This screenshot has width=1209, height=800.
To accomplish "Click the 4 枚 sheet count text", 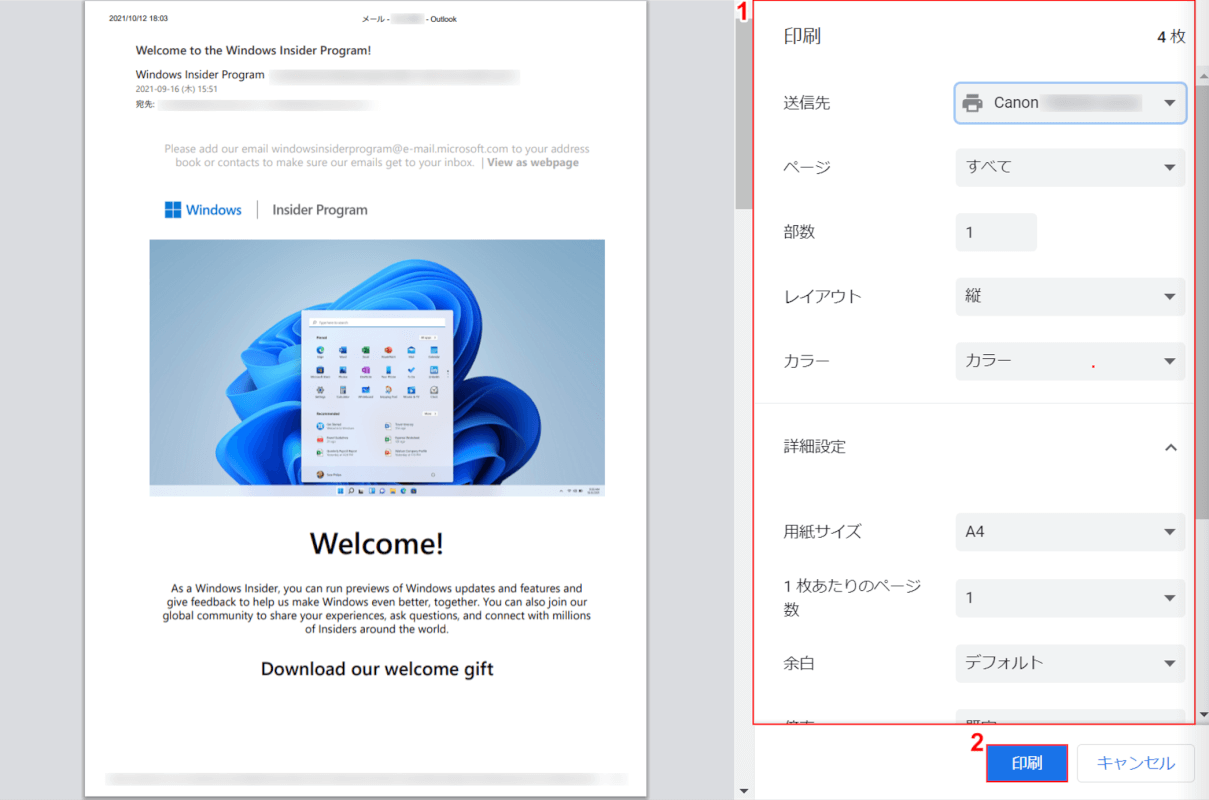I will point(1171,36).
